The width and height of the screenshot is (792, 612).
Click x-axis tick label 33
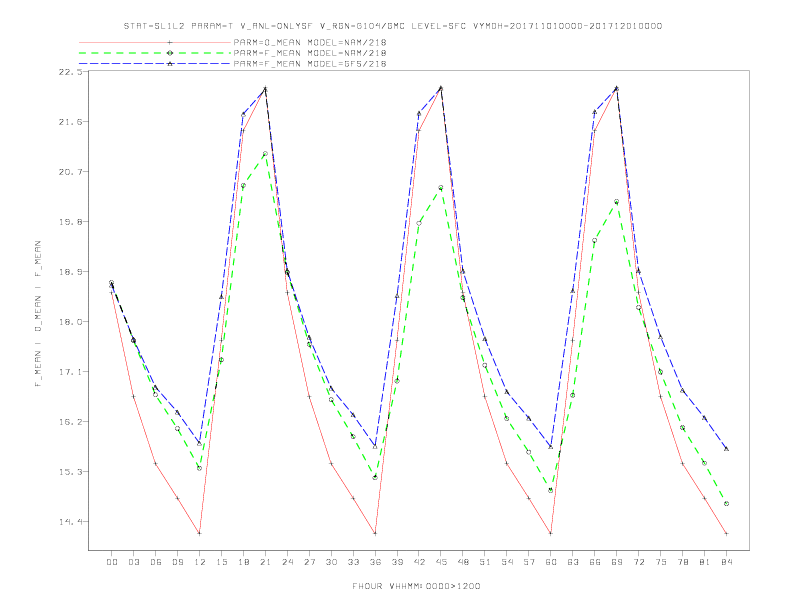[x=353, y=562]
